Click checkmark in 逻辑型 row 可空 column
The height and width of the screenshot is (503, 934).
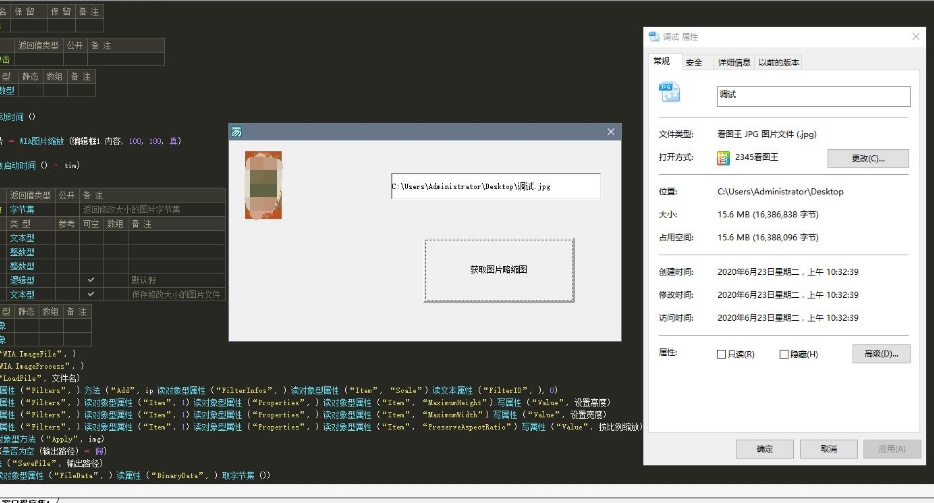(x=91, y=280)
